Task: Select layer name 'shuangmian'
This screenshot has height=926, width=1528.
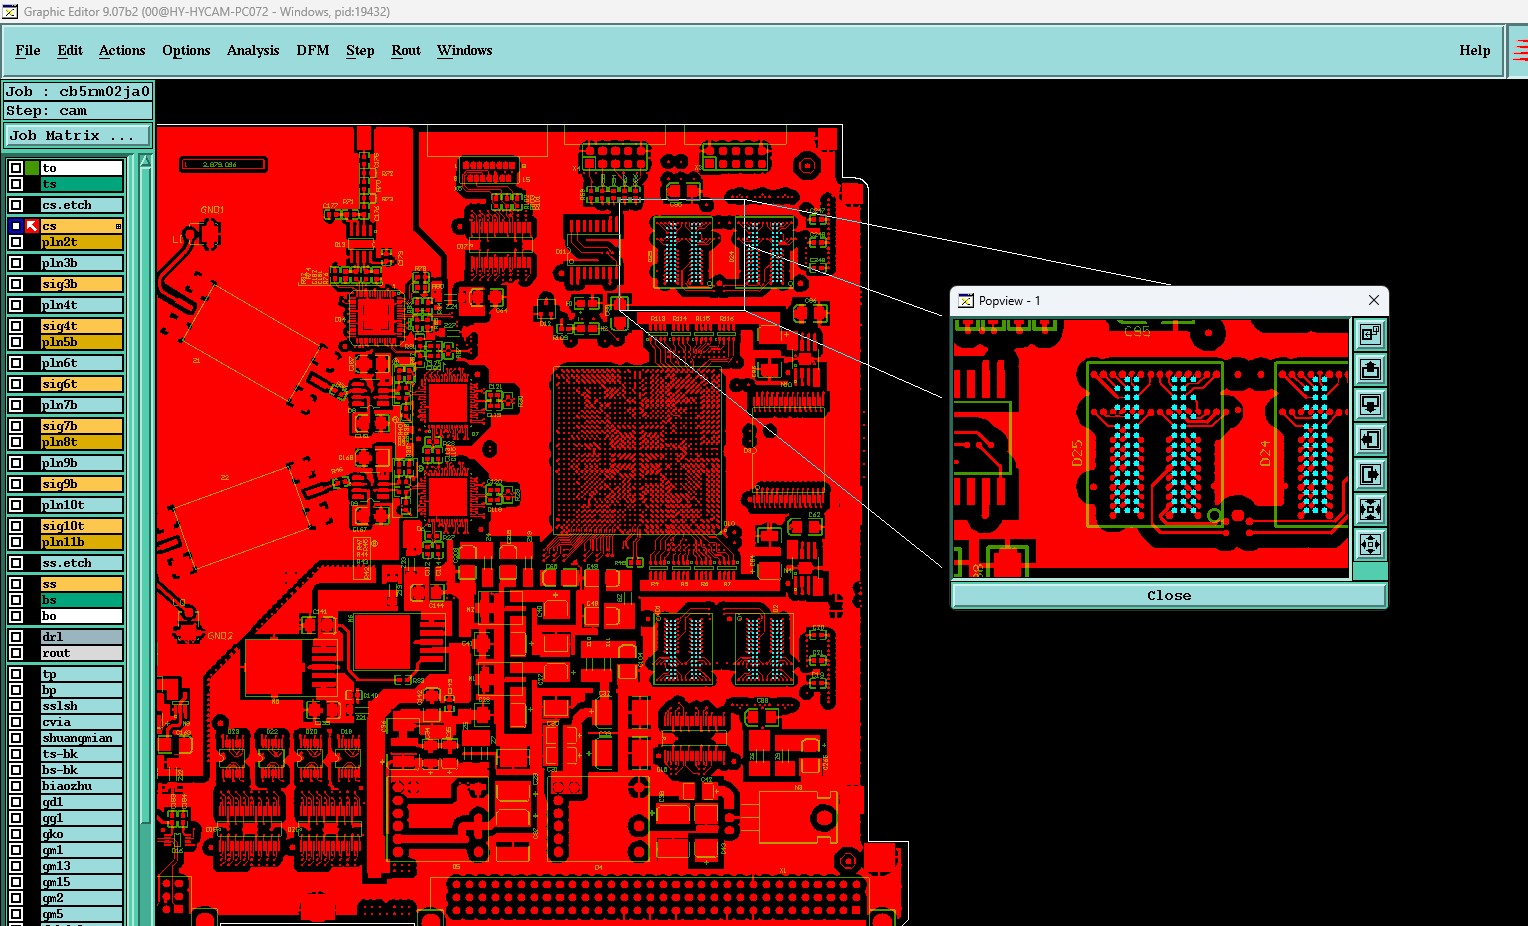Action: click(x=82, y=738)
